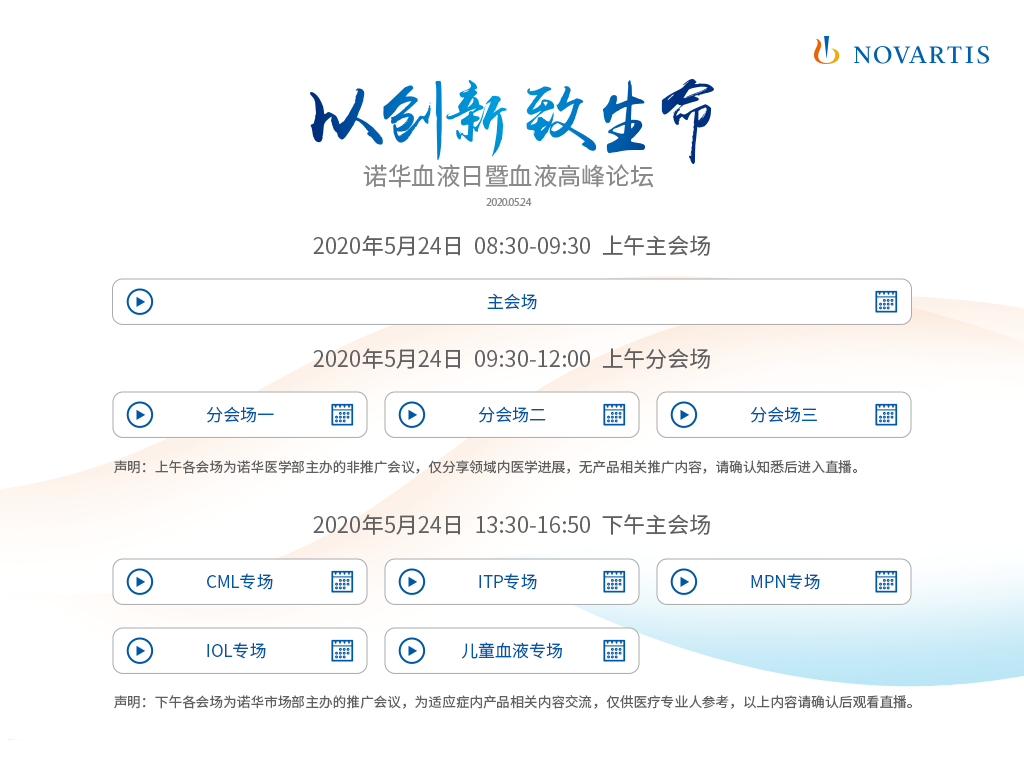Click the afternoon sessions 声明 disclaimer text
1024x768 pixels.
(x=516, y=702)
